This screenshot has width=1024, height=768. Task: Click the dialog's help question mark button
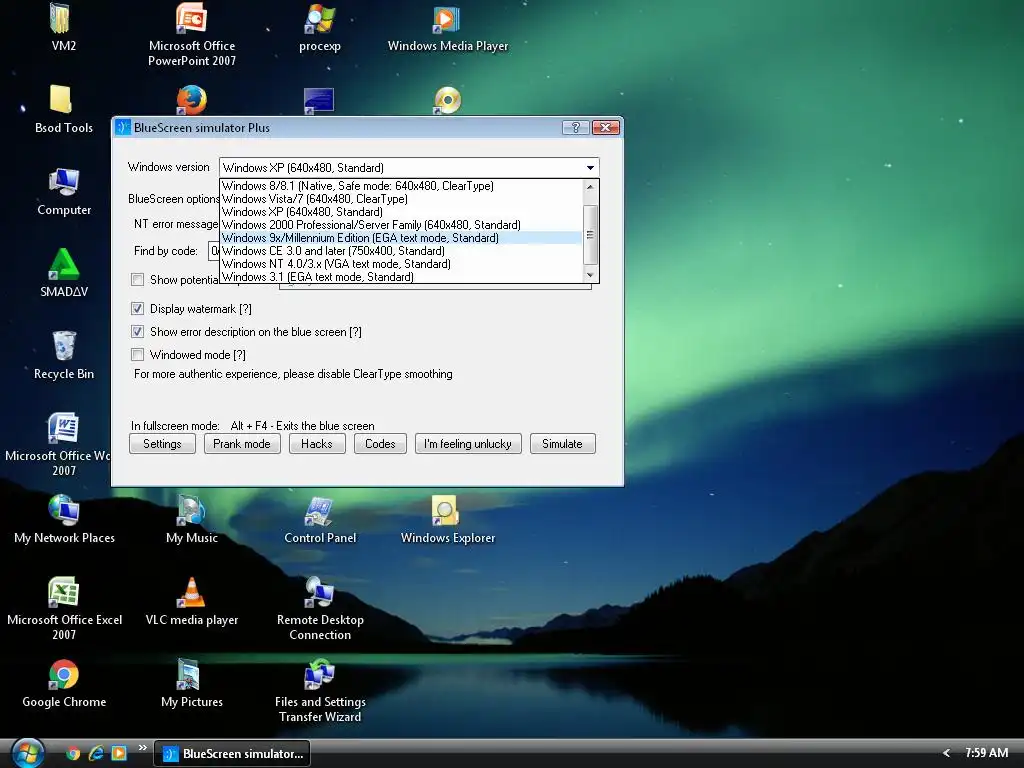pyautogui.click(x=575, y=127)
